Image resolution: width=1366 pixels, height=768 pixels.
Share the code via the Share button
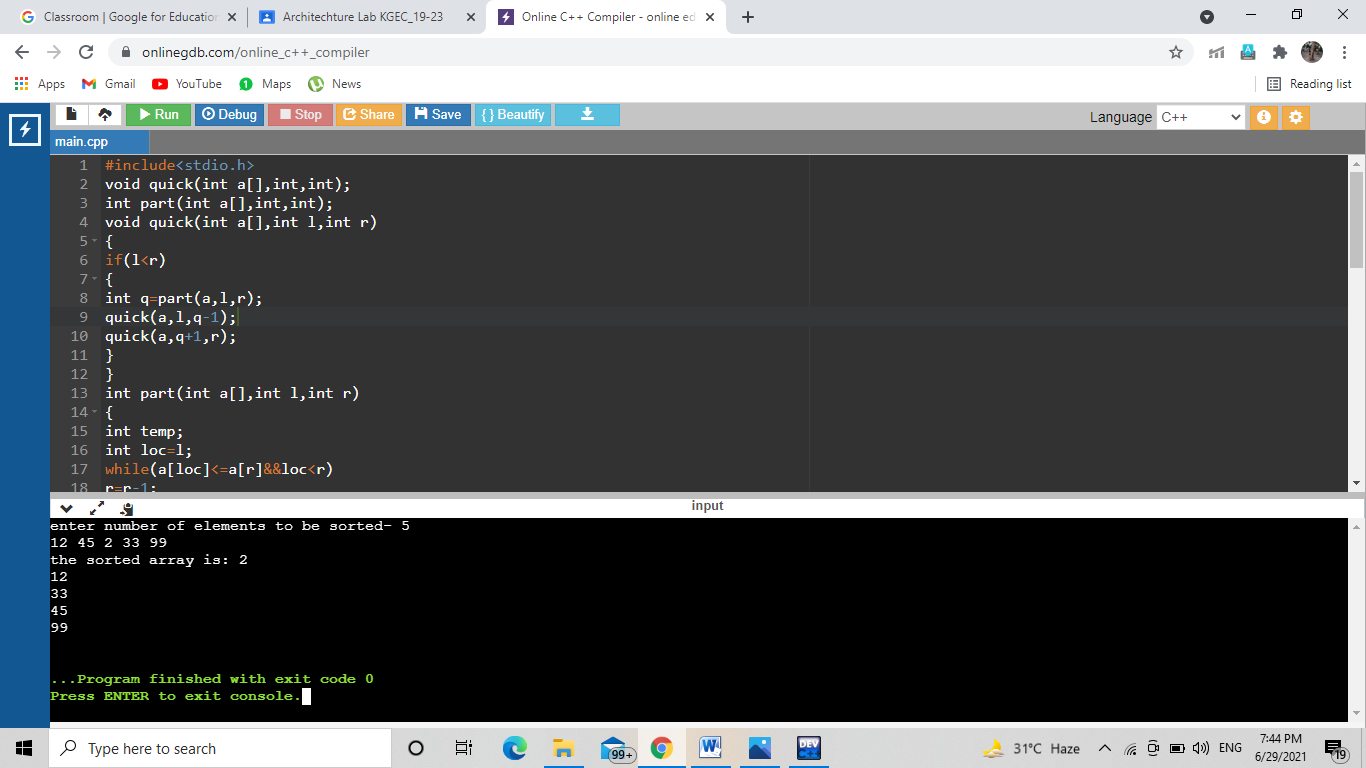pyautogui.click(x=368, y=114)
